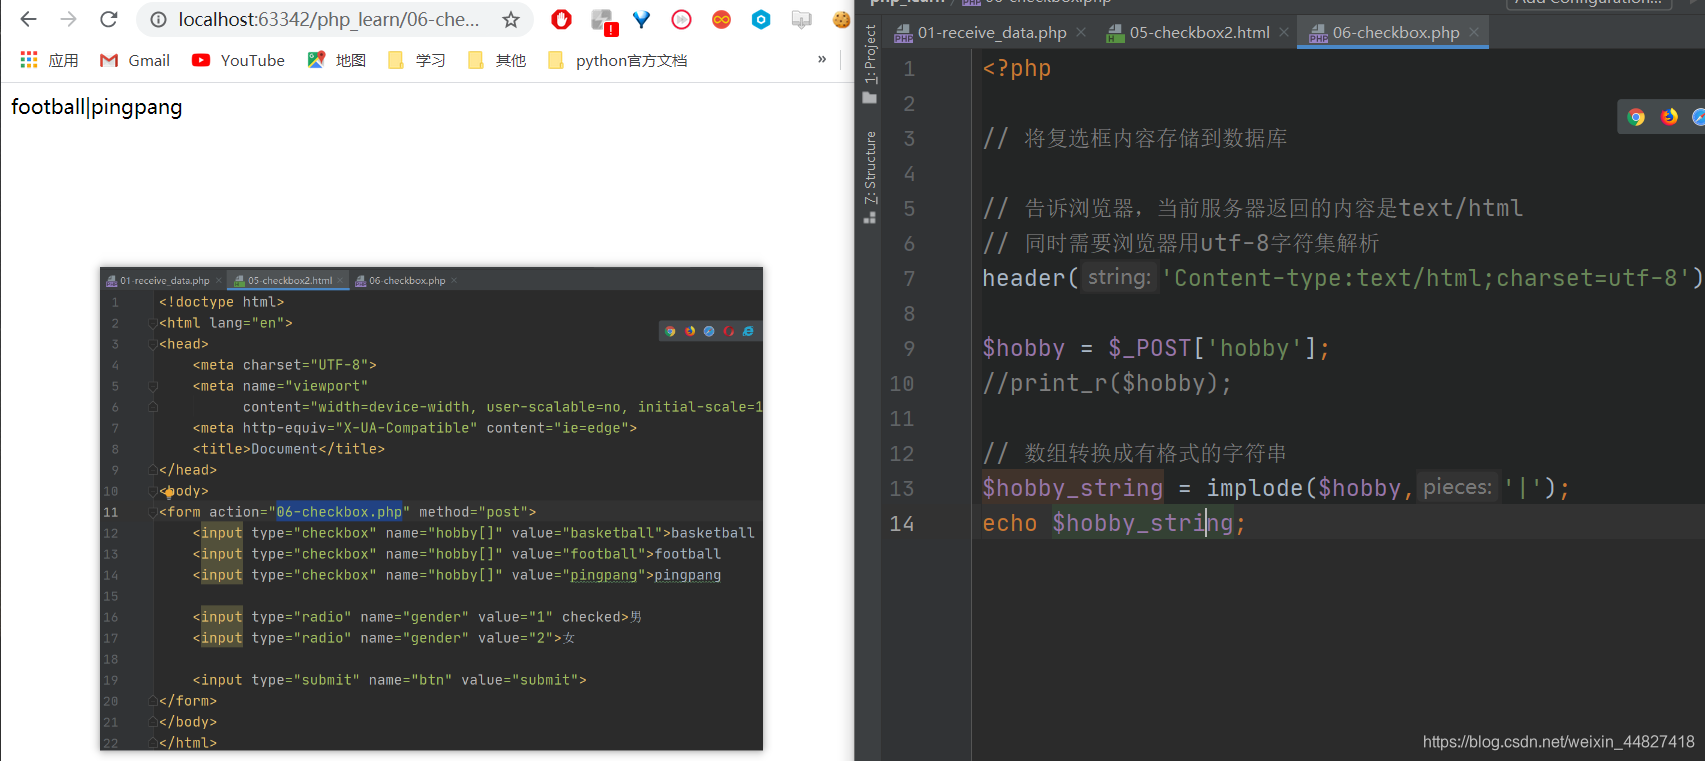Close the 06-checkbox.php tab
The image size is (1705, 761).
tap(1474, 33)
